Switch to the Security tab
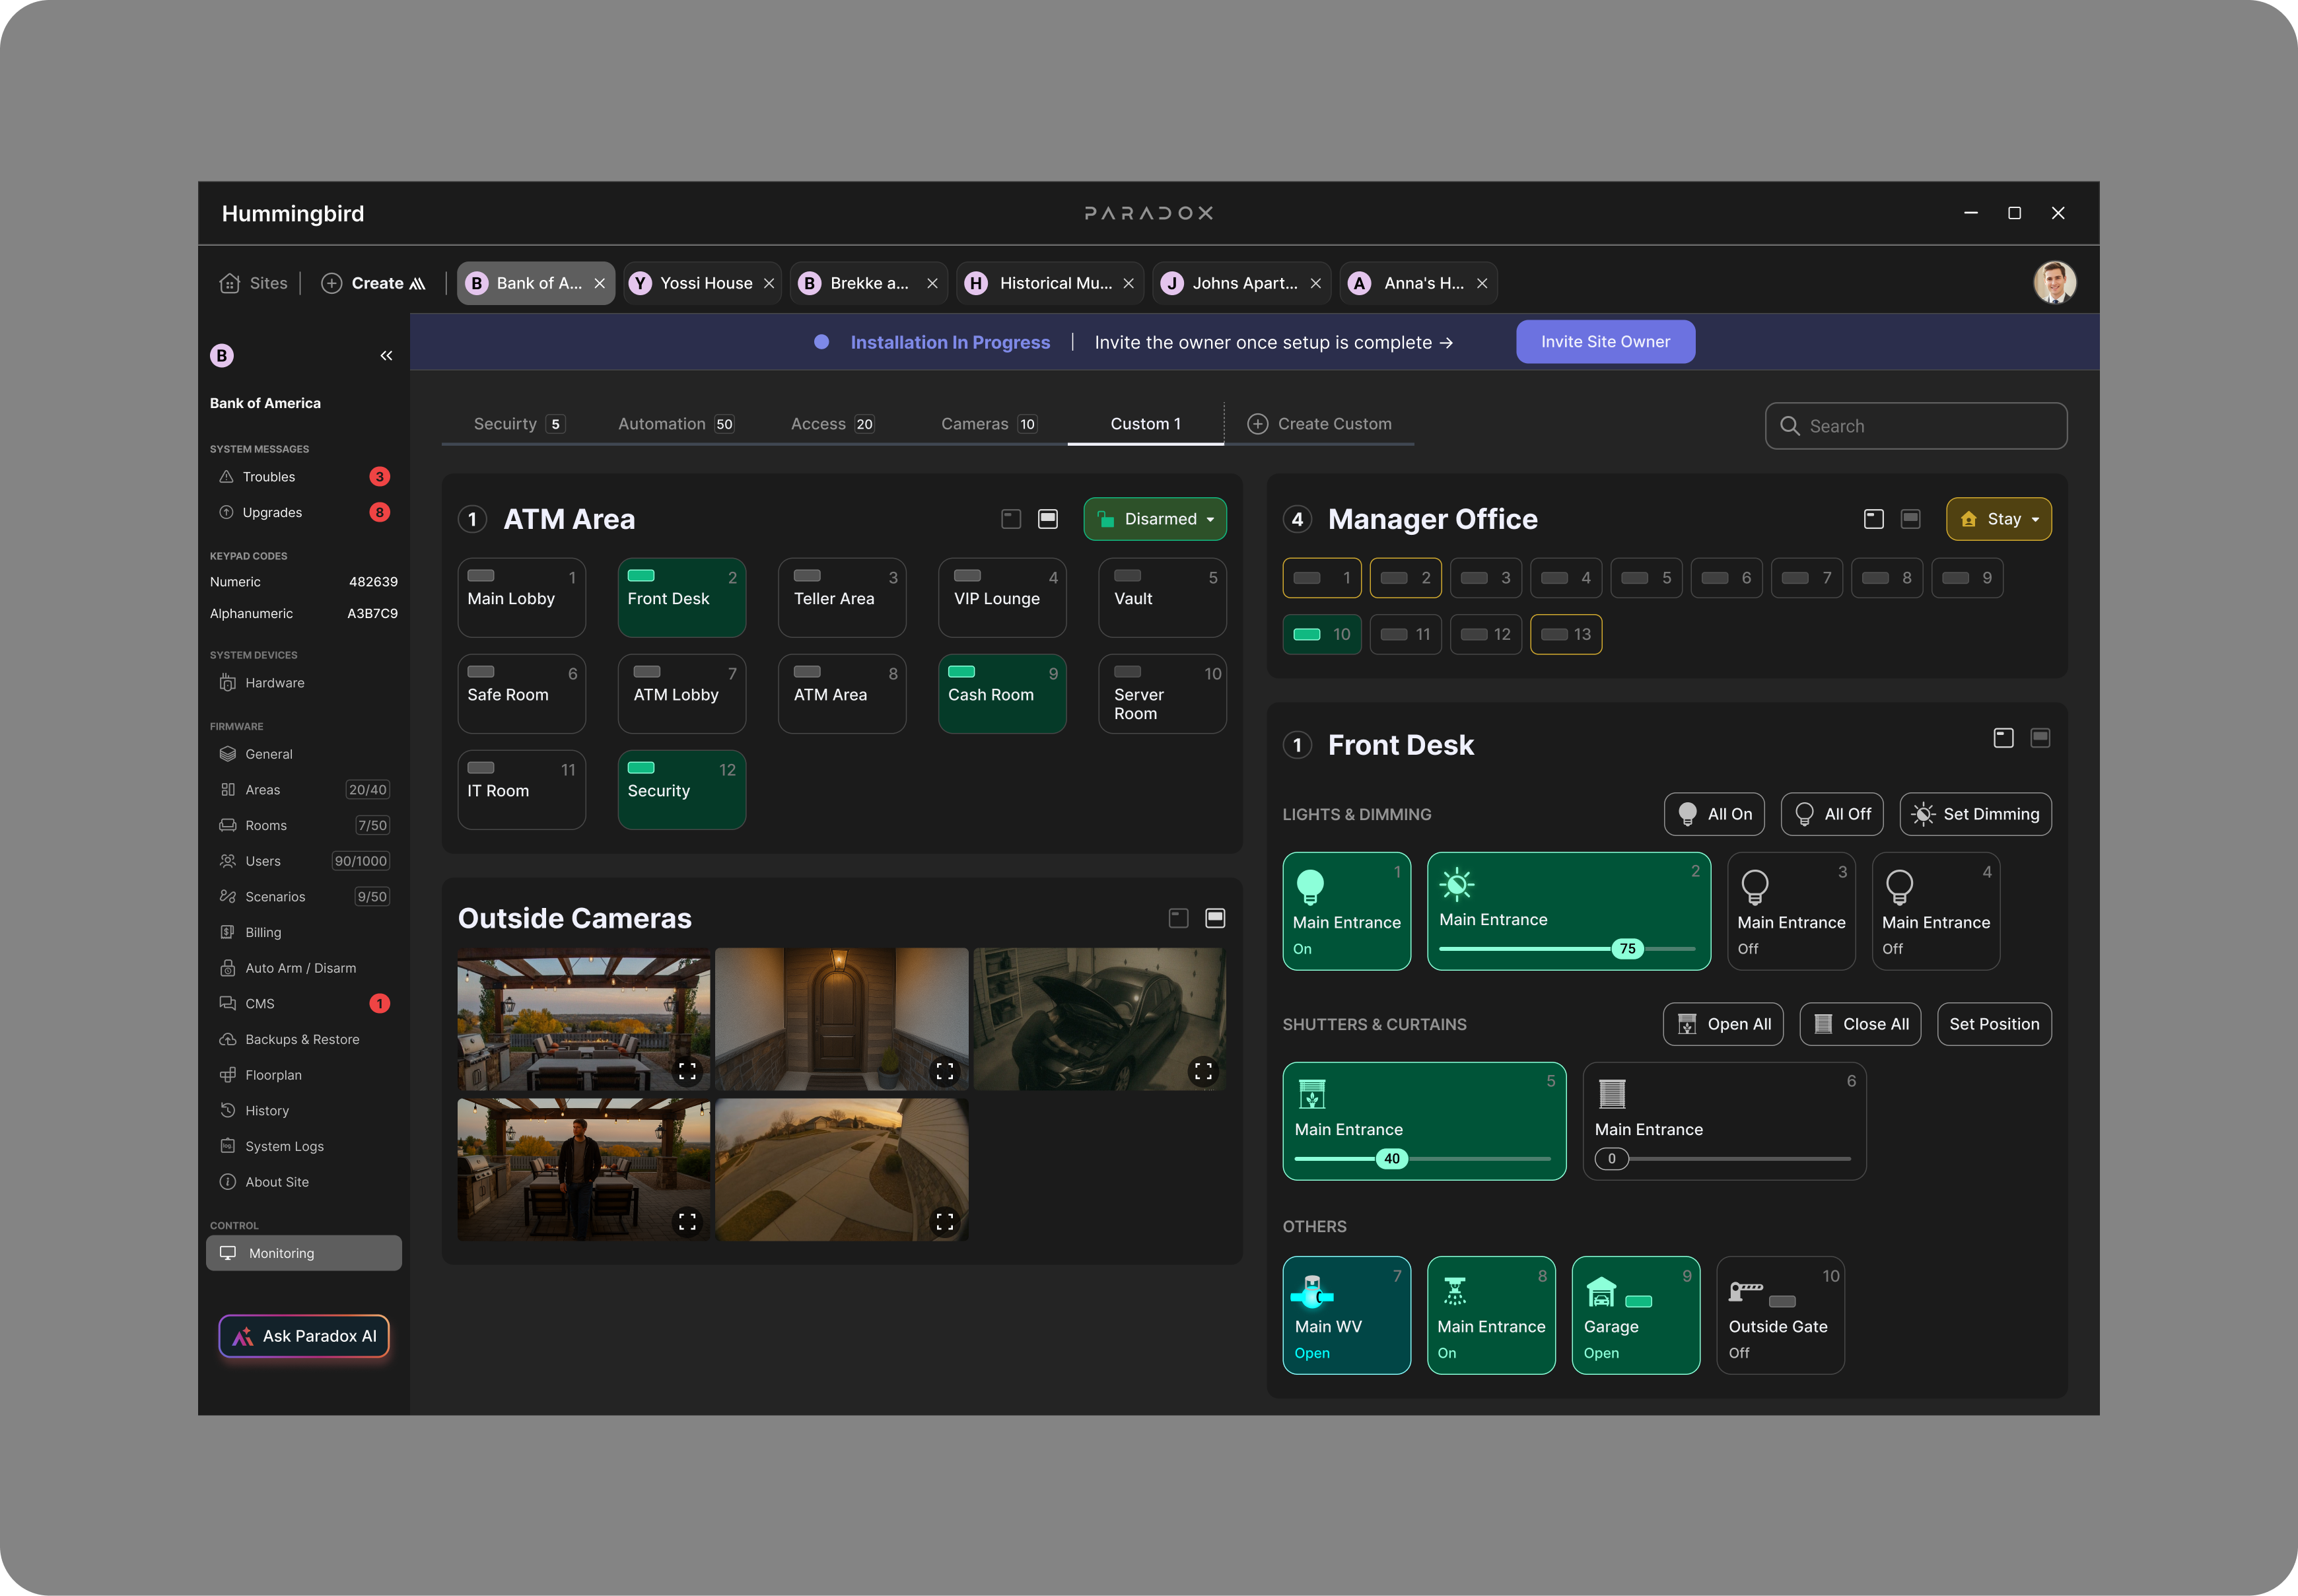Screen dimensions: 2298x1596 (519, 424)
